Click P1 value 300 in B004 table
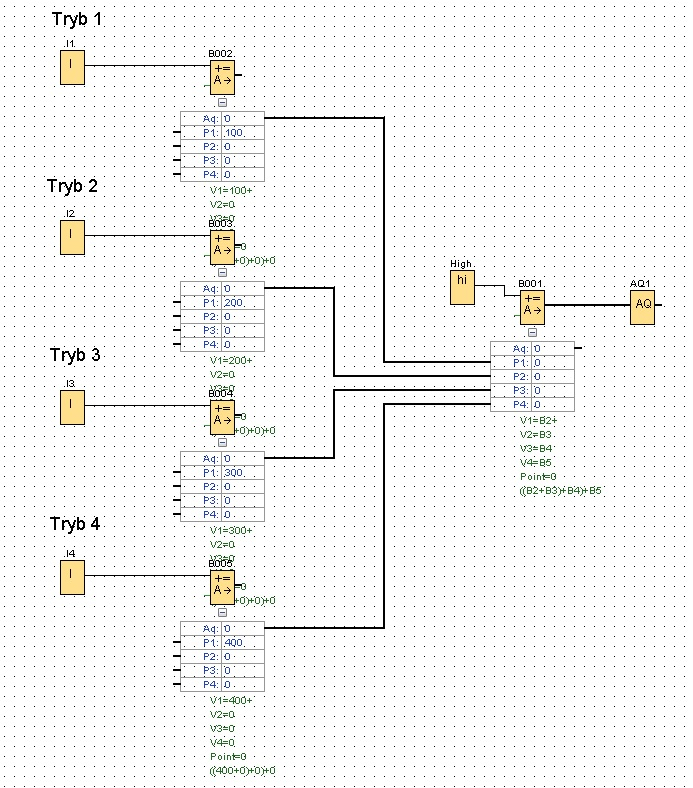This screenshot has width=693, height=788. coord(243,472)
